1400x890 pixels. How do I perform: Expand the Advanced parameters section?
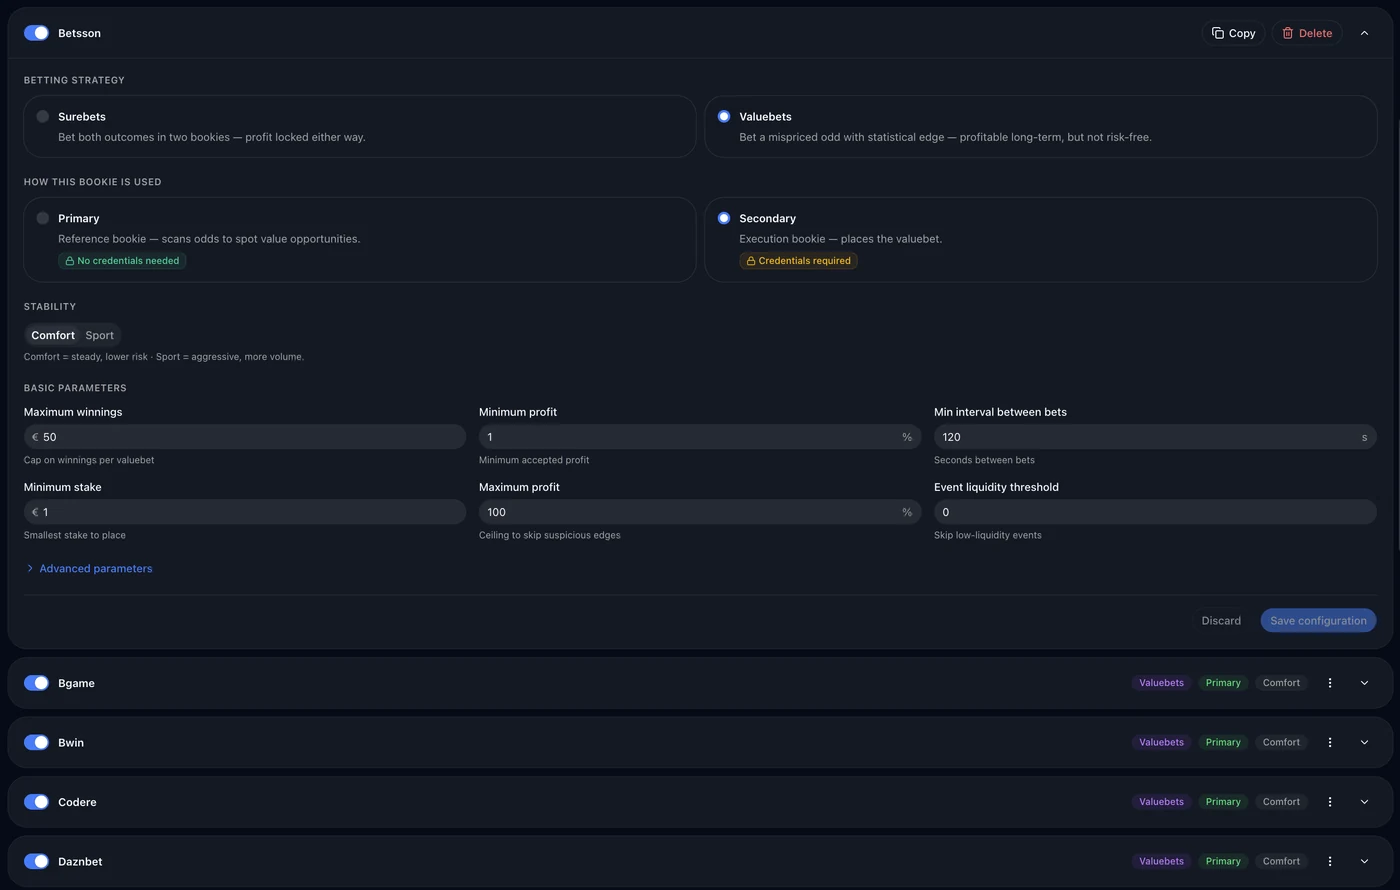coord(89,568)
